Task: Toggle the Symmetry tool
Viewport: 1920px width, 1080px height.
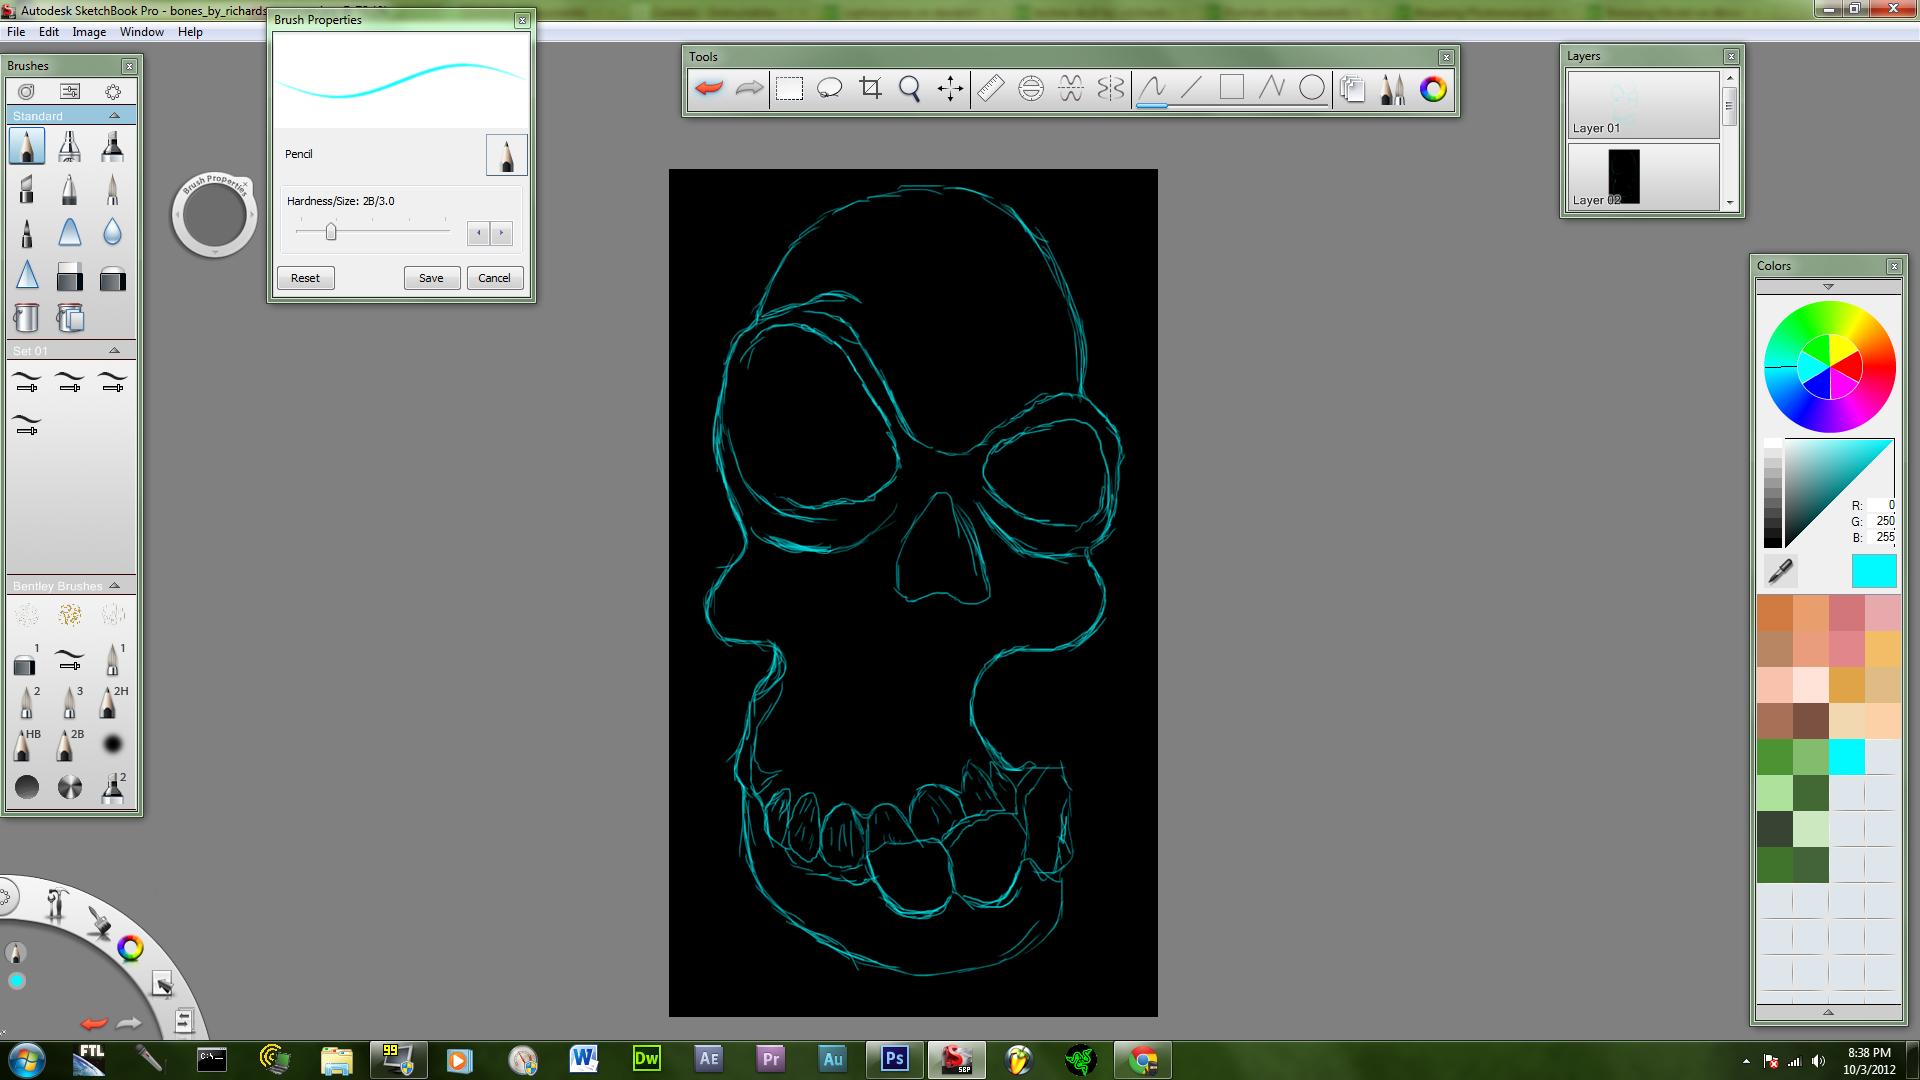Action: tap(1111, 89)
